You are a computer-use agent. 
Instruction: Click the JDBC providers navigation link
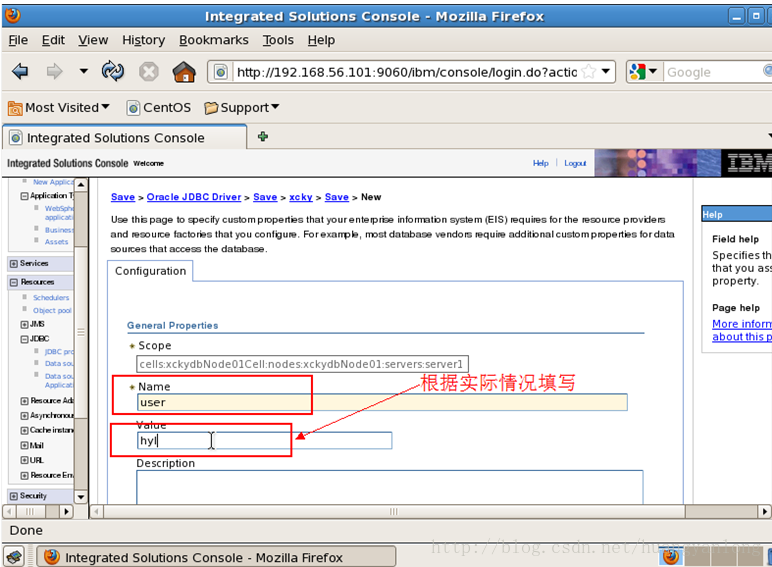(59, 351)
